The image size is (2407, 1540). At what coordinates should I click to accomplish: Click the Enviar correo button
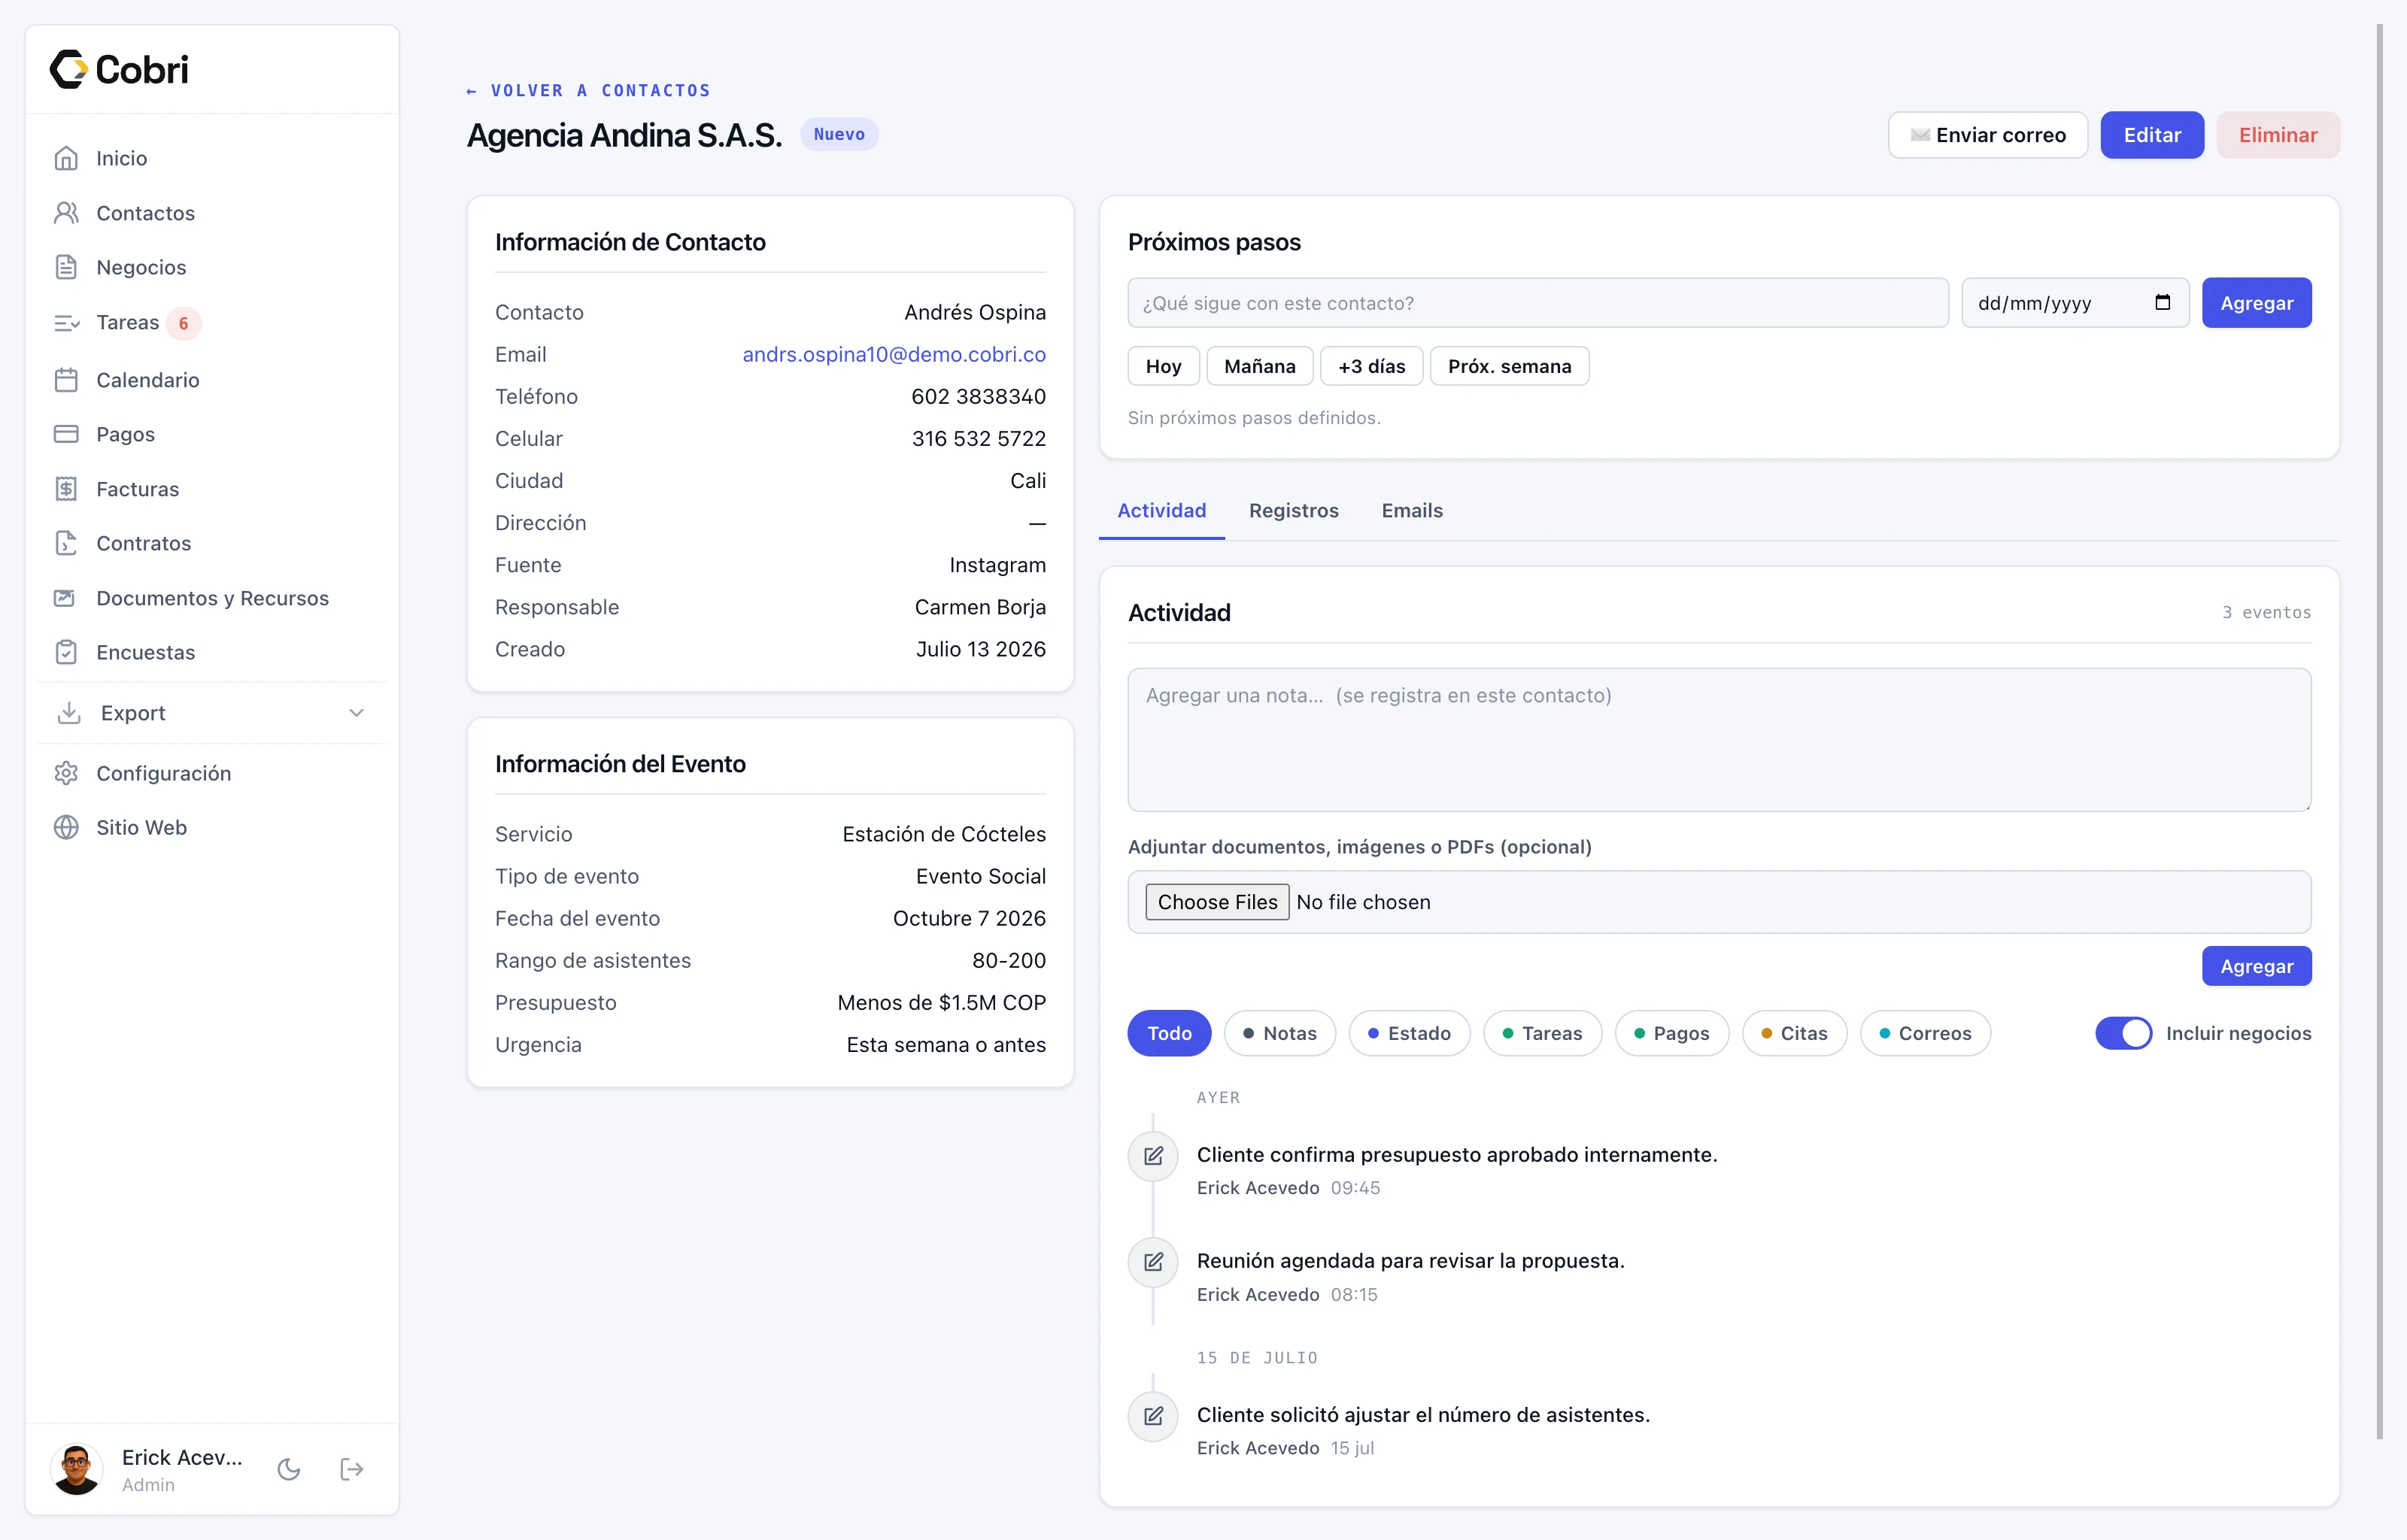pos(1987,135)
